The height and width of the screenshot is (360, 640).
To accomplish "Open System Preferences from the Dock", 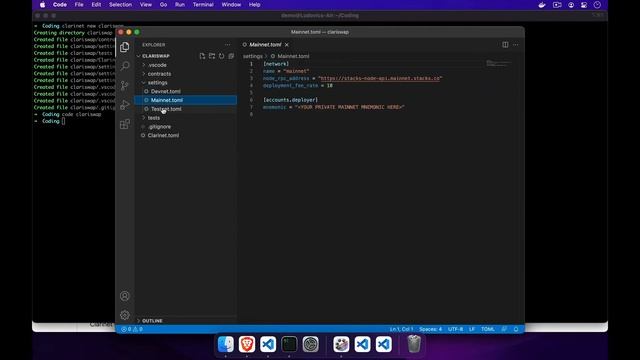I will point(311,344).
